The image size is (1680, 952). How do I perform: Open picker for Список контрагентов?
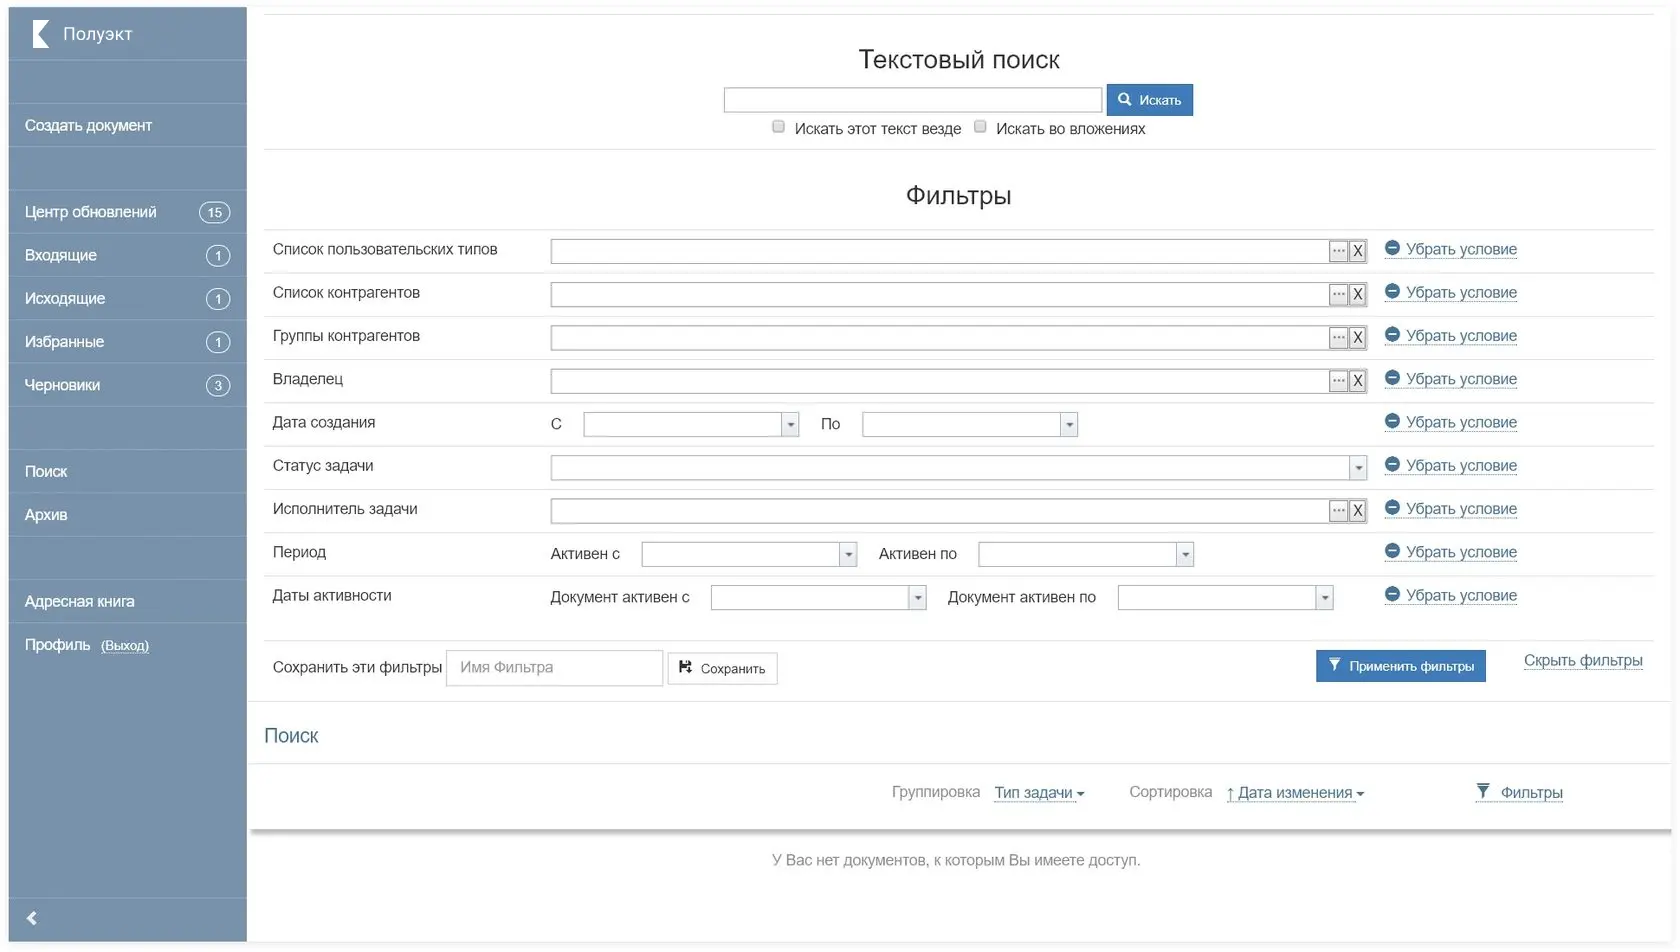click(1338, 294)
